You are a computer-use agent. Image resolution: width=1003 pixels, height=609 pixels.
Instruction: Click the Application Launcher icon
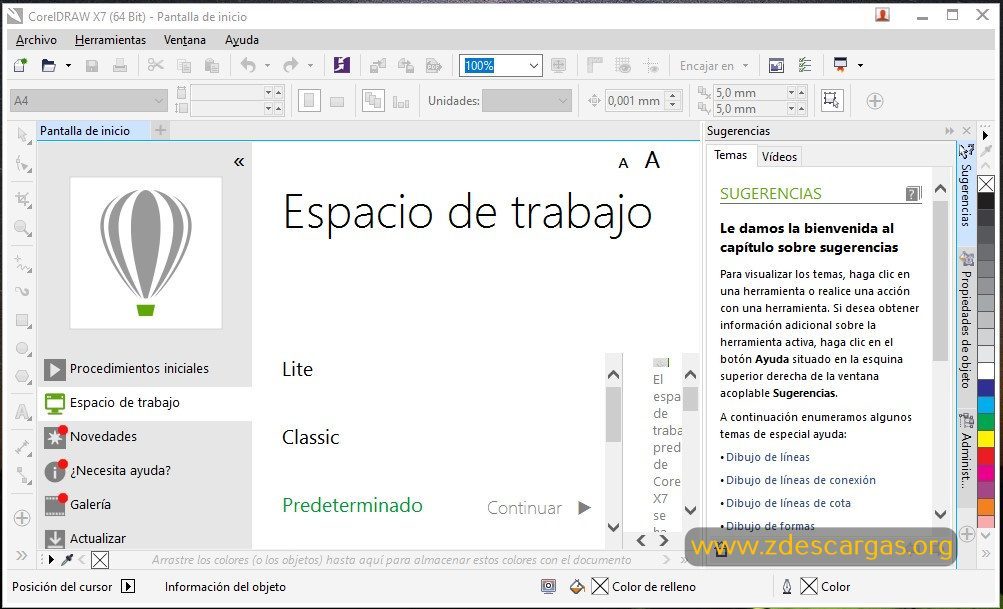pos(841,65)
